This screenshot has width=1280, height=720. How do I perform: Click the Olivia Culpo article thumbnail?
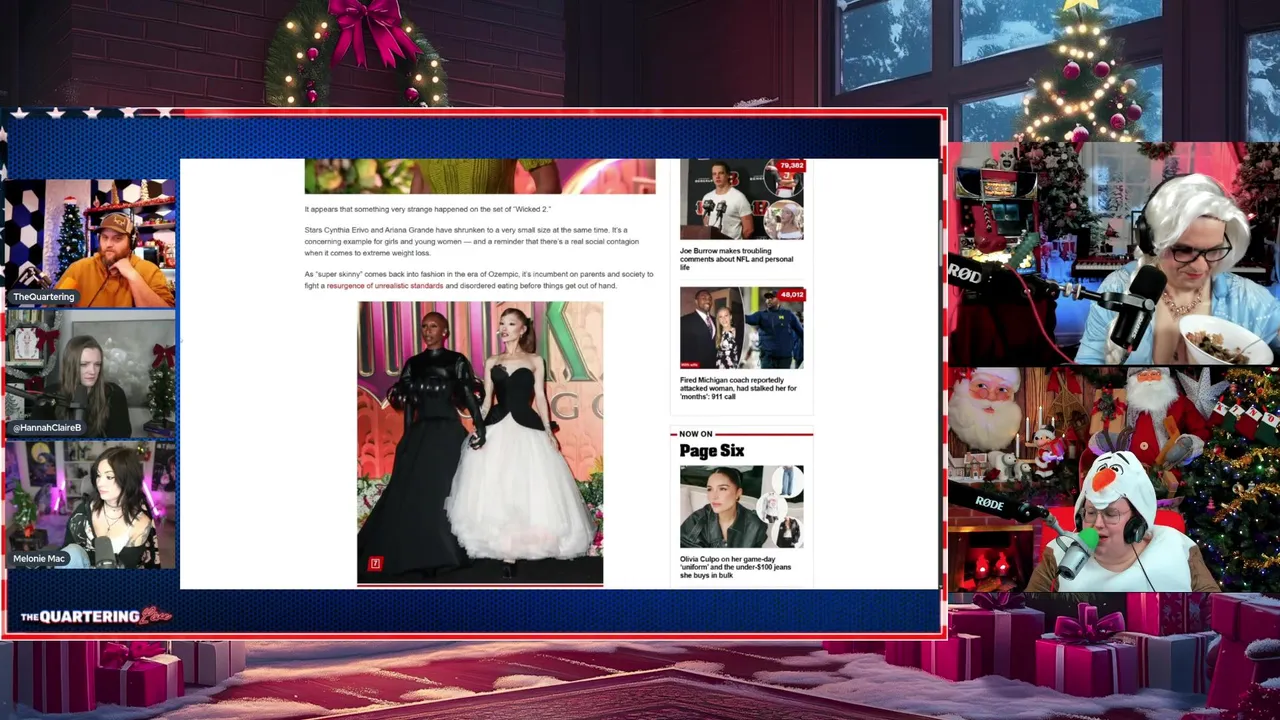(741, 507)
